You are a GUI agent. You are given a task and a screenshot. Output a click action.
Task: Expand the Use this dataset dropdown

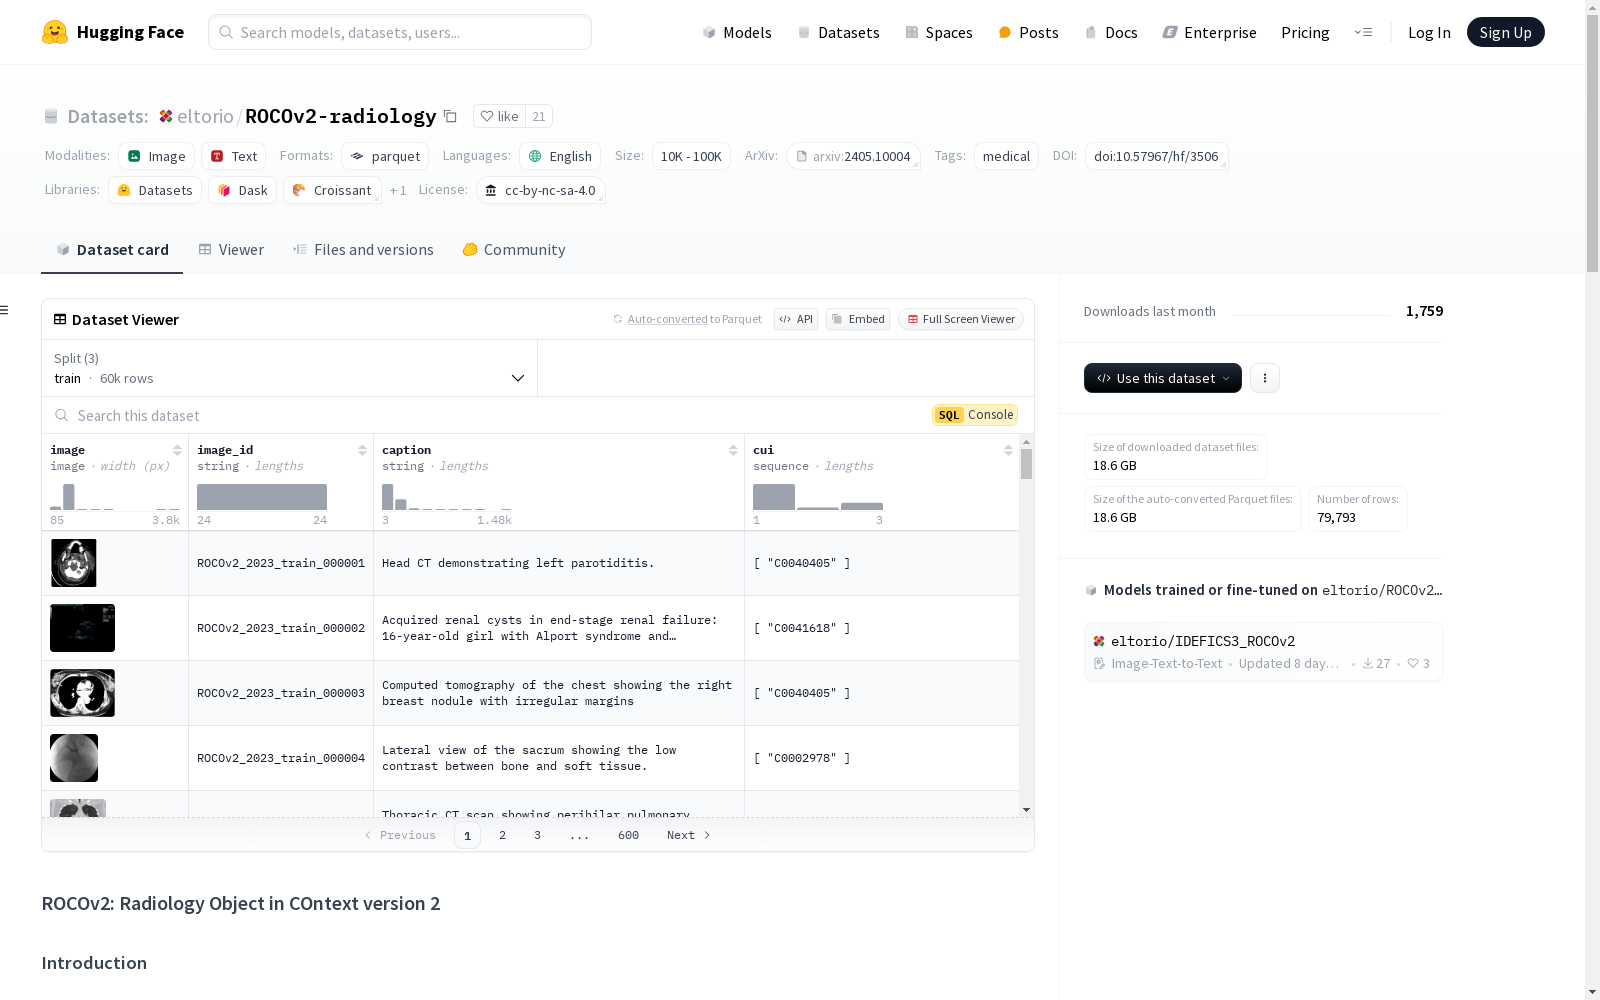[1163, 378]
